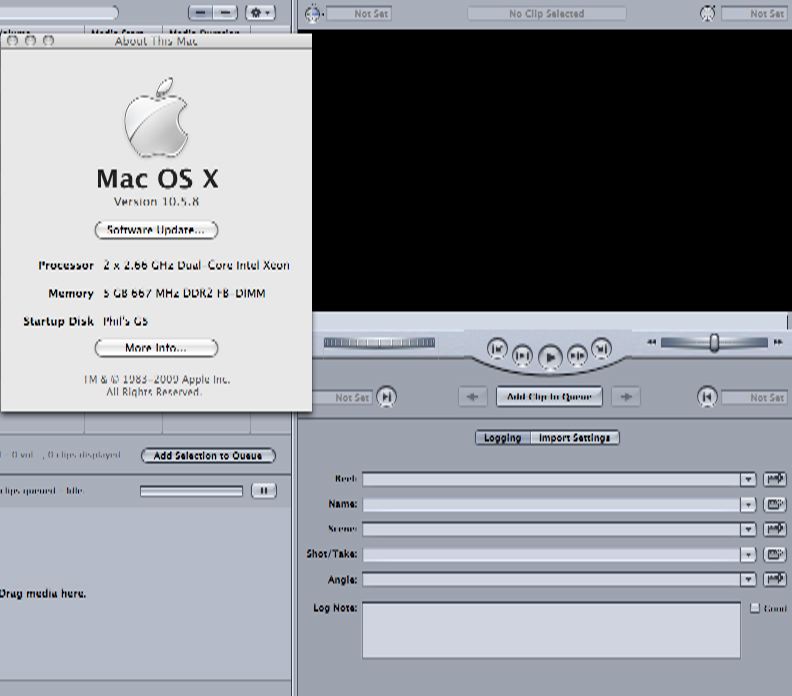Click the Out point Not Set timecode field
792x696 pixels.
(x=753, y=397)
